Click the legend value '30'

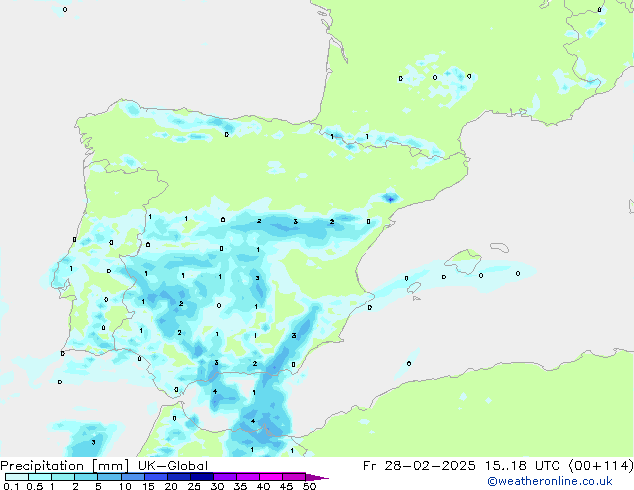pyautogui.click(x=217, y=486)
